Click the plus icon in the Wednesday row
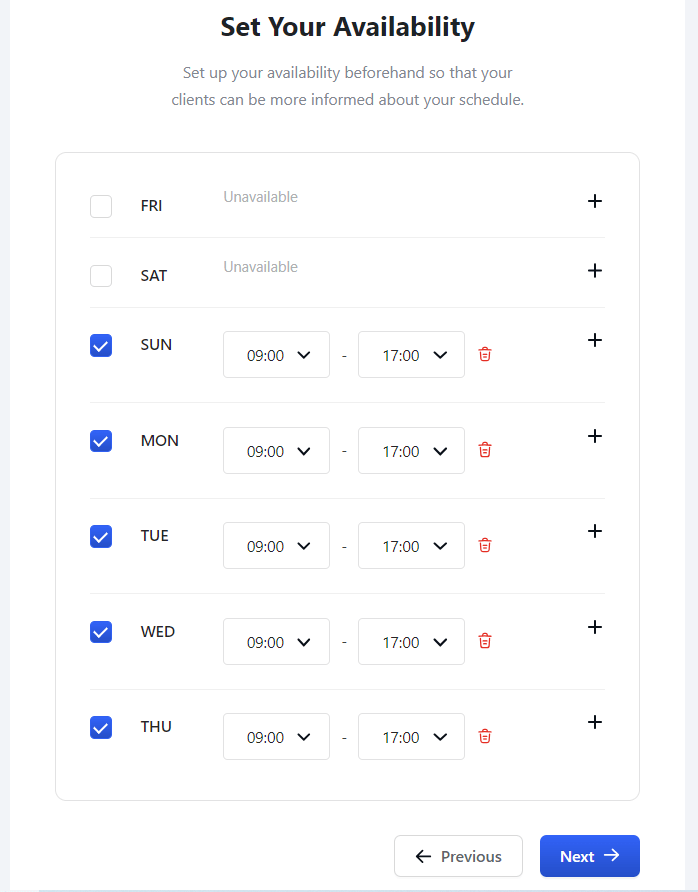 [594, 627]
